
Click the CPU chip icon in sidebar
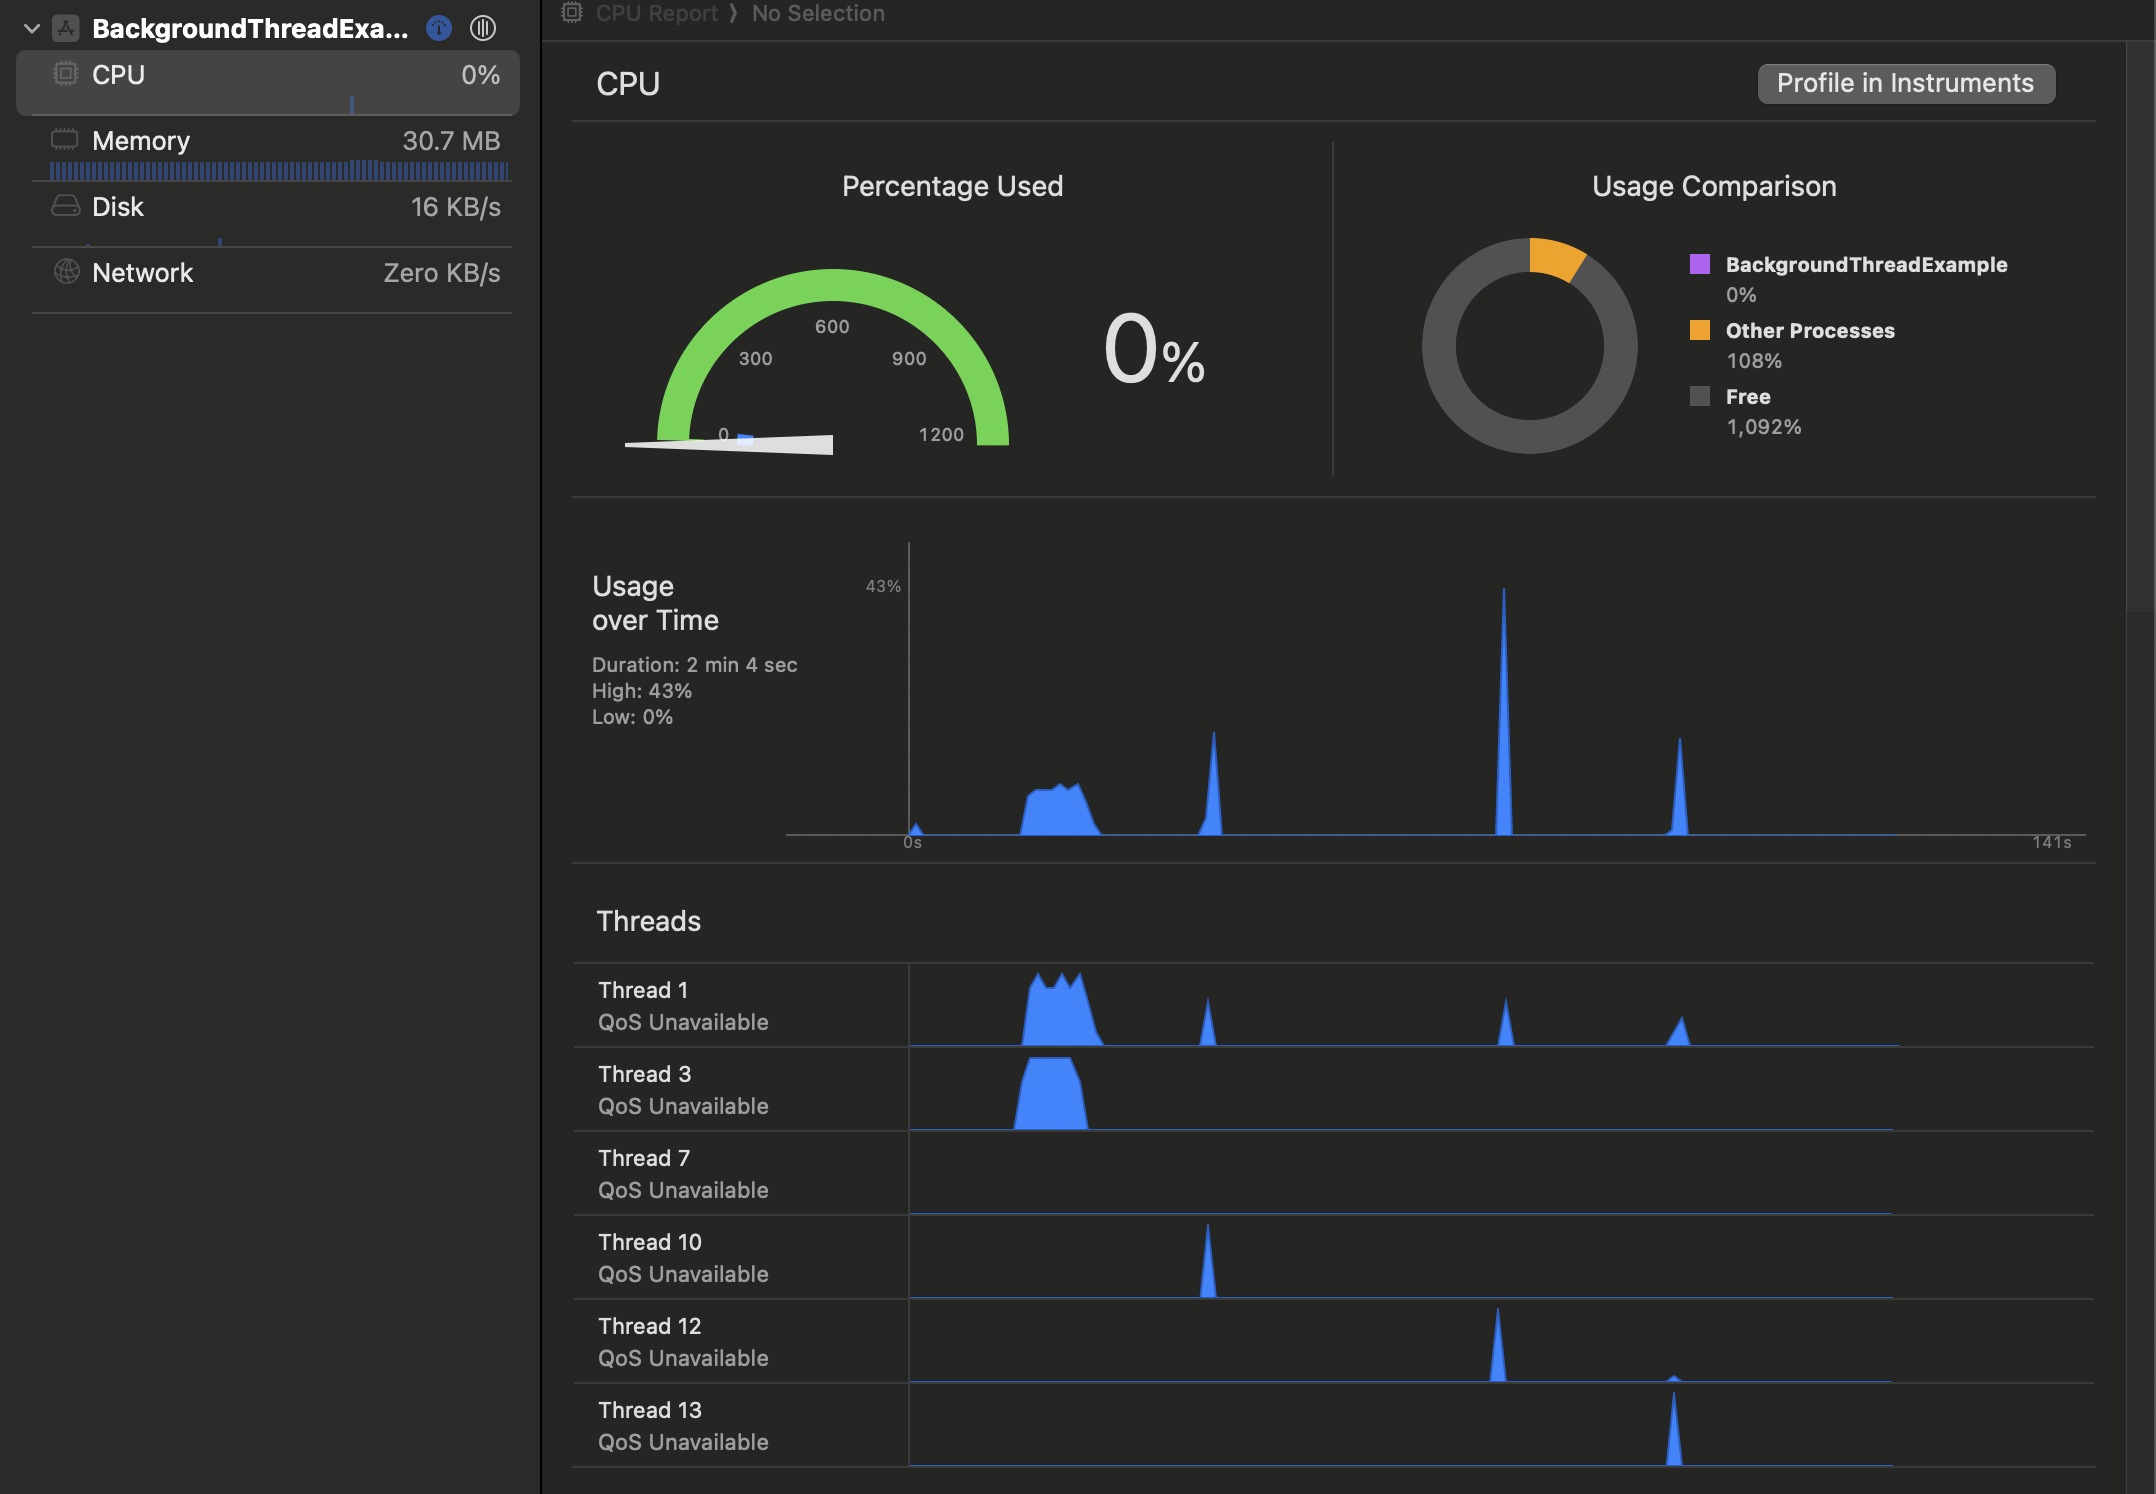pyautogui.click(x=65, y=74)
